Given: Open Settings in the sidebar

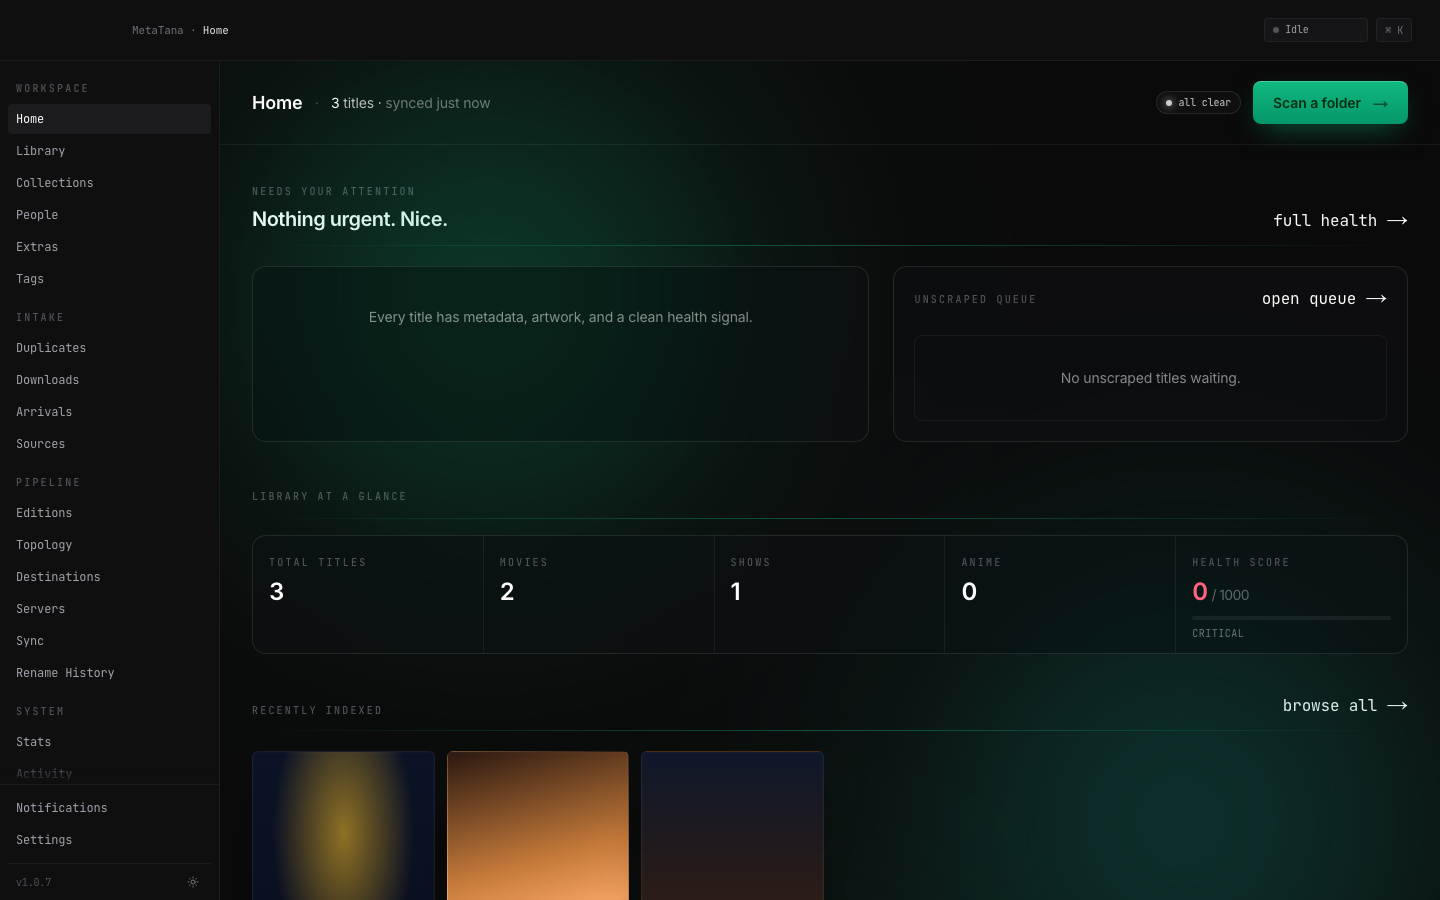Looking at the screenshot, I should 109,840.
